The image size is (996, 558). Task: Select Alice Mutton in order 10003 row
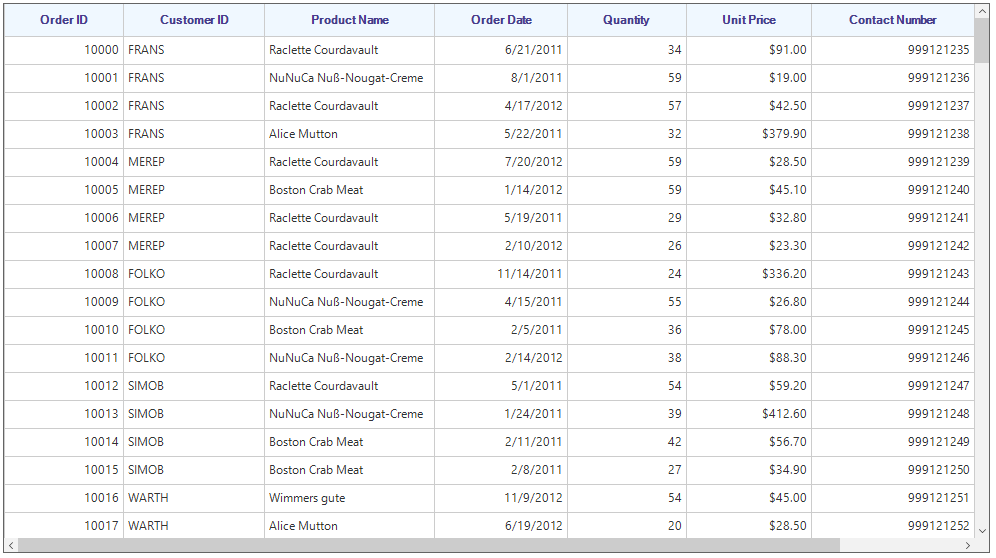click(x=349, y=133)
